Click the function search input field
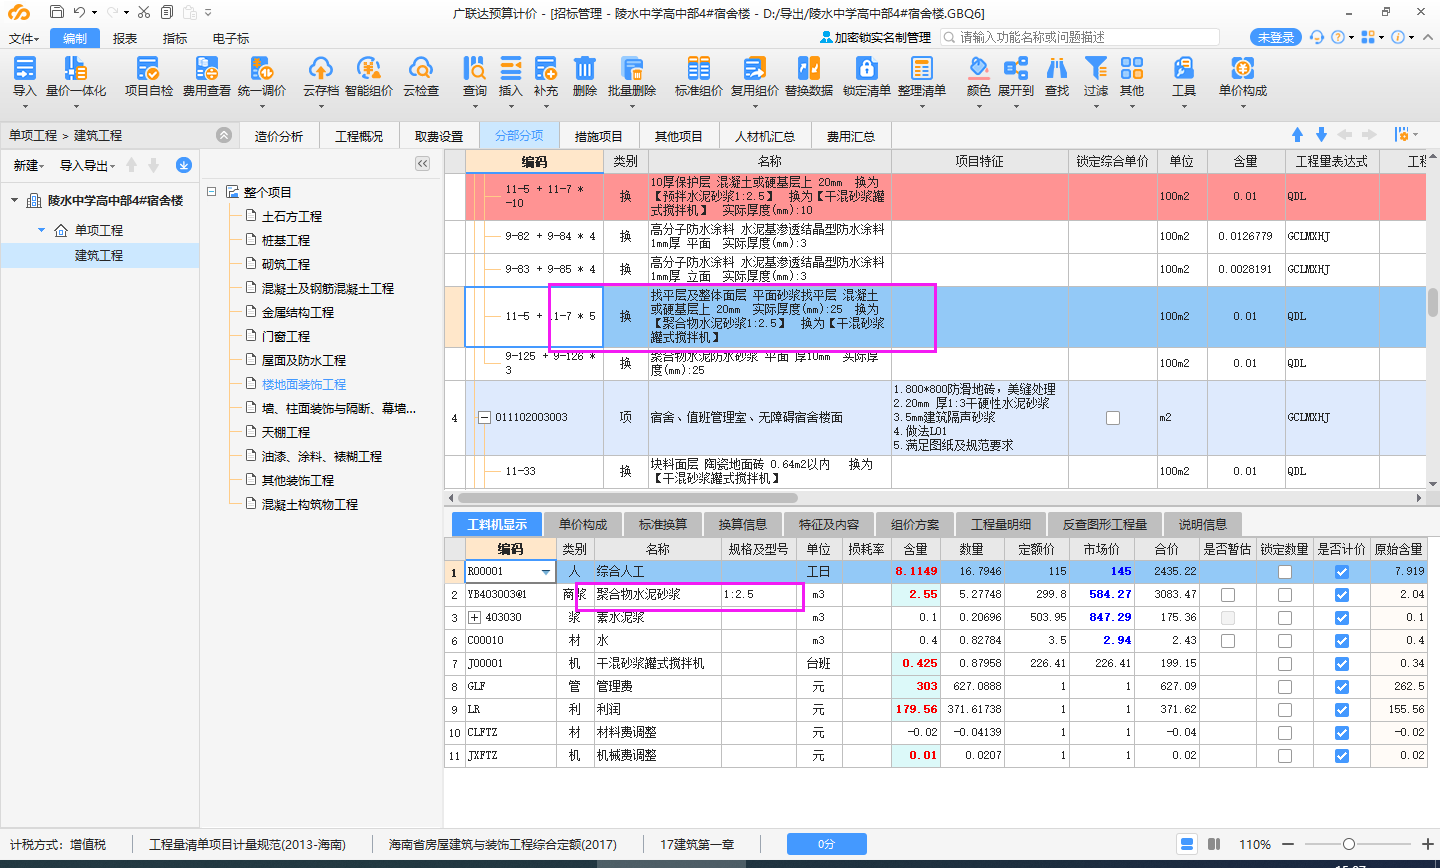This screenshot has height=868, width=1440. (1082, 37)
